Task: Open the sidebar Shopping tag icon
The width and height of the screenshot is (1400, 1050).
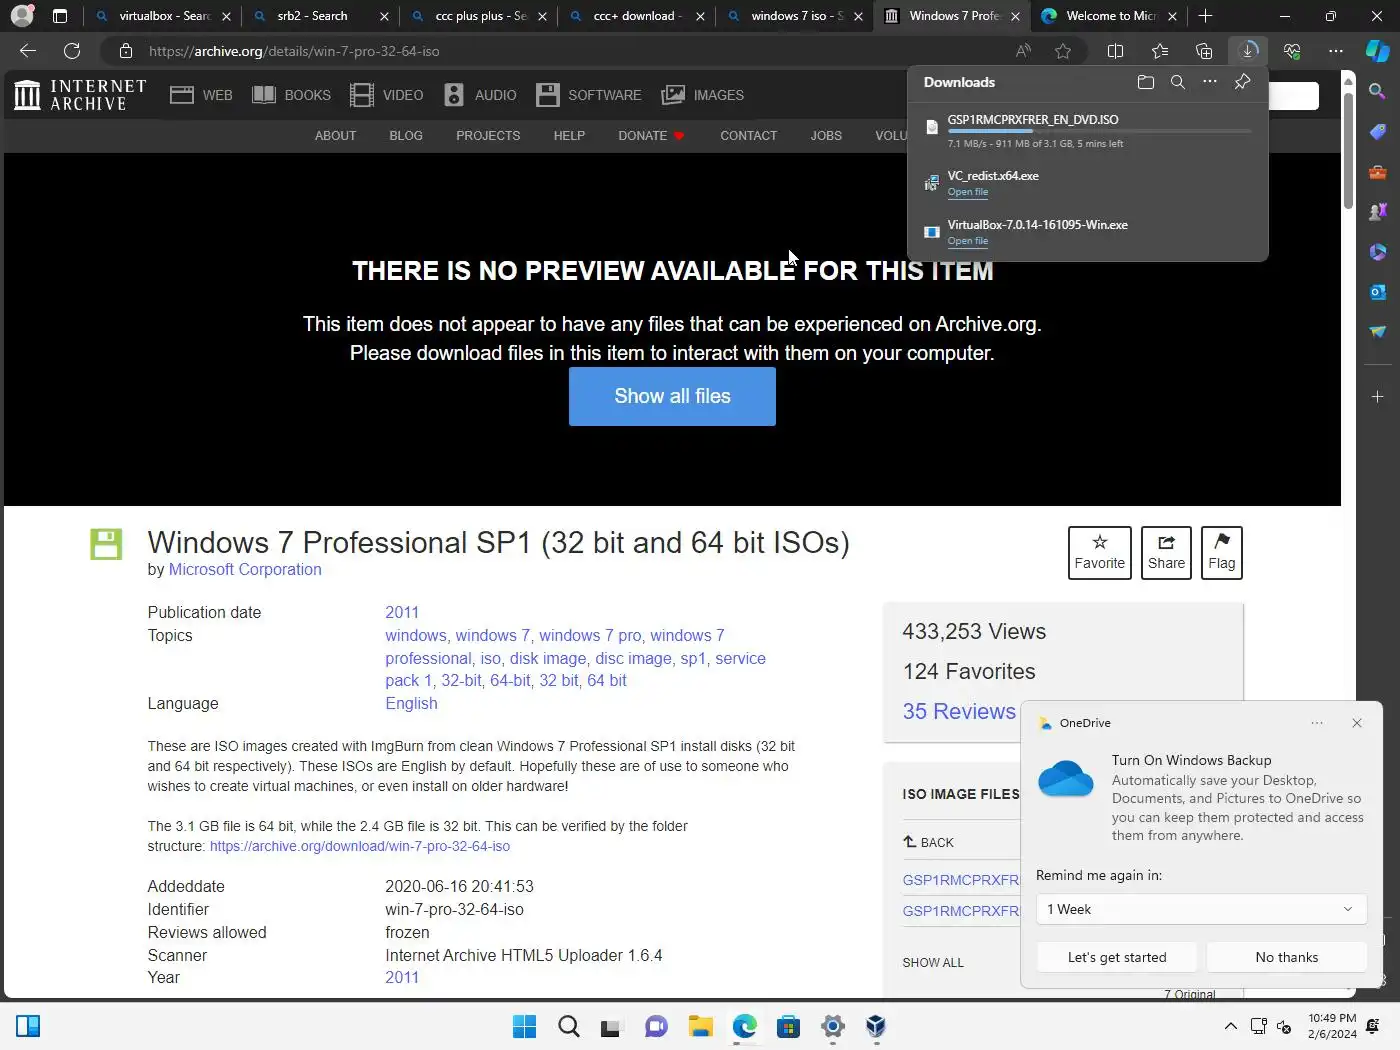Action: click(x=1377, y=132)
